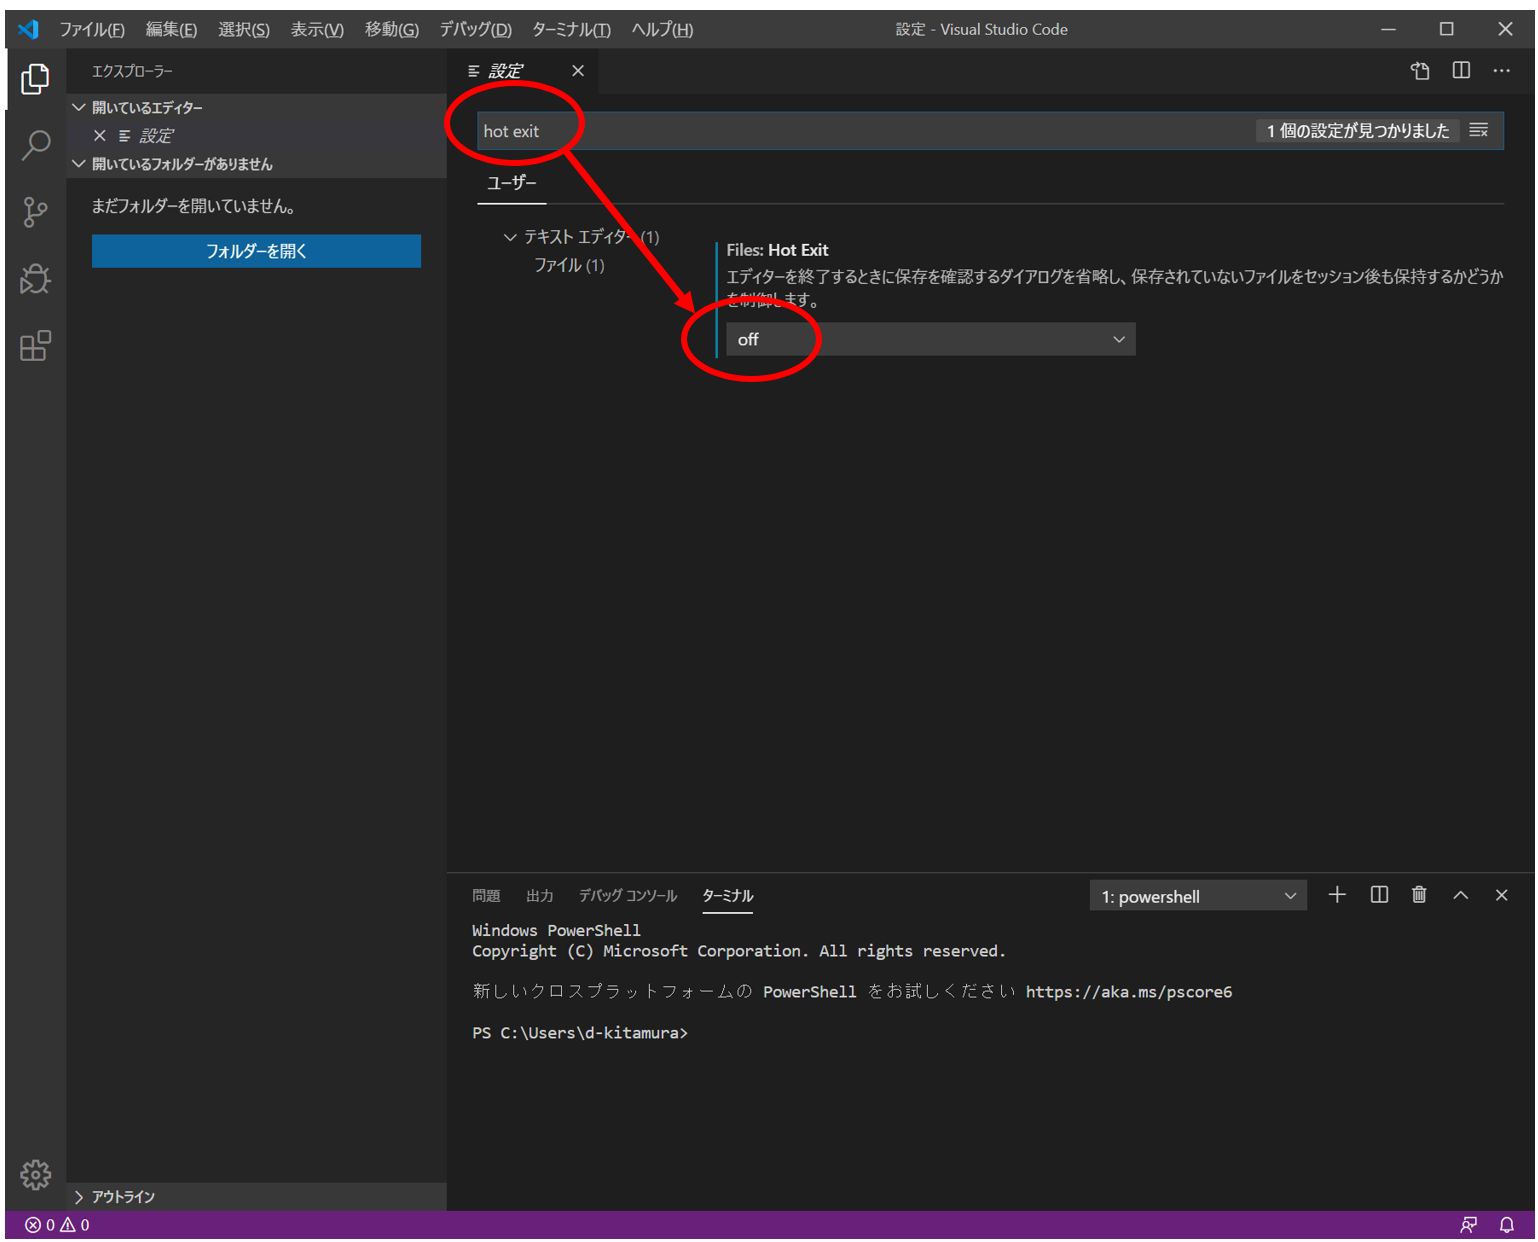Kill the terminal with trash icon
Image resolution: width=1538 pixels, height=1242 pixels.
point(1419,895)
